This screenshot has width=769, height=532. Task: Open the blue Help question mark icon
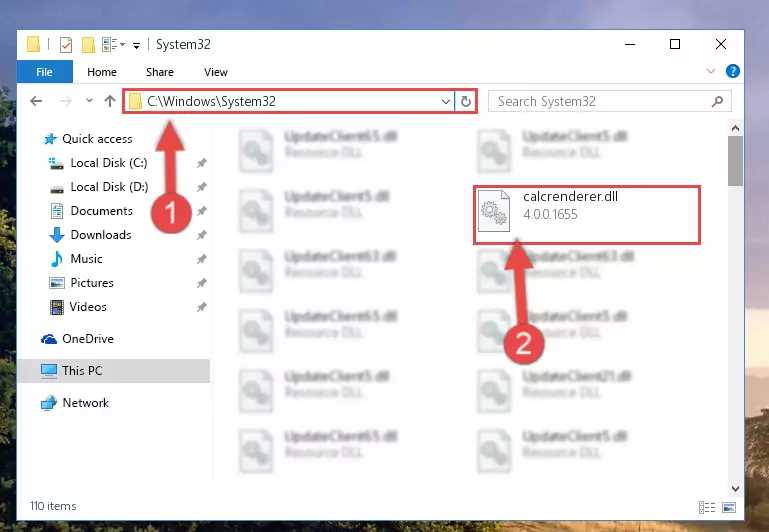click(732, 72)
